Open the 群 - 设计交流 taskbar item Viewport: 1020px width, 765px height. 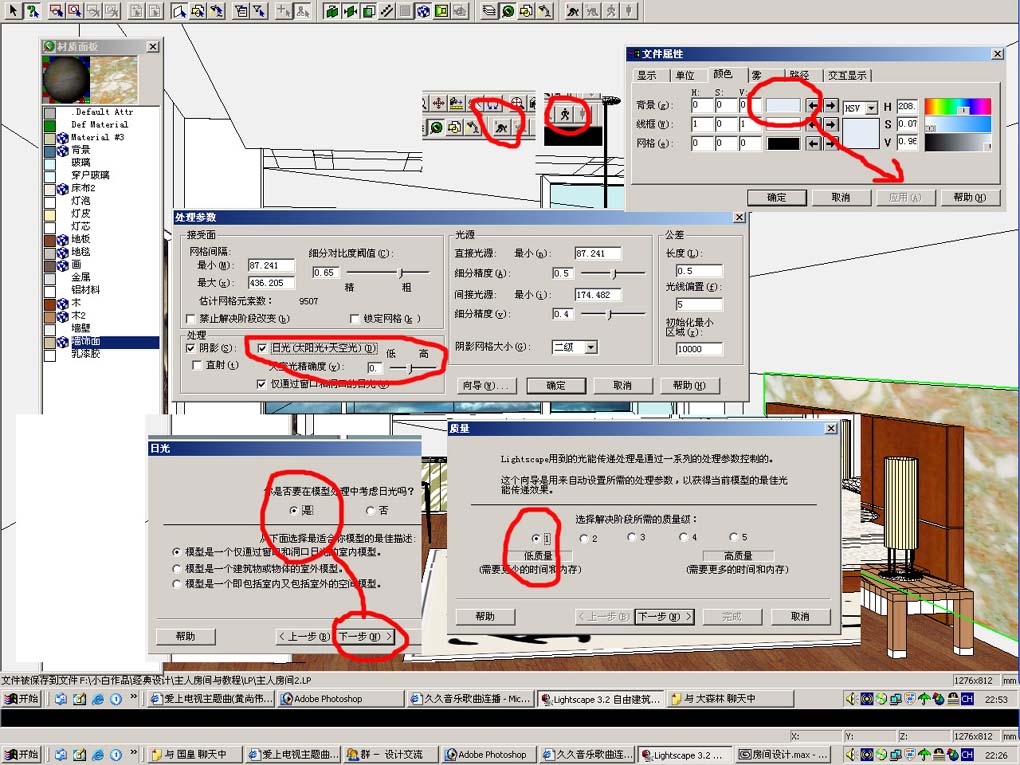[390, 755]
